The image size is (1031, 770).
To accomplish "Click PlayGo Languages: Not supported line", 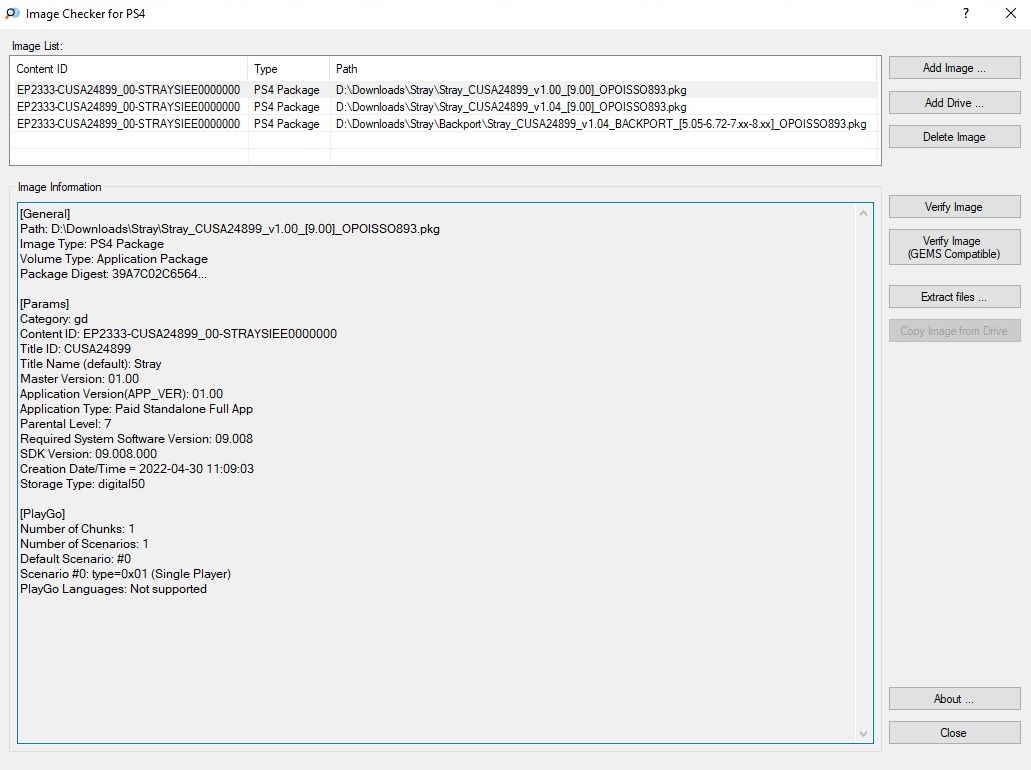I will tap(113, 589).
